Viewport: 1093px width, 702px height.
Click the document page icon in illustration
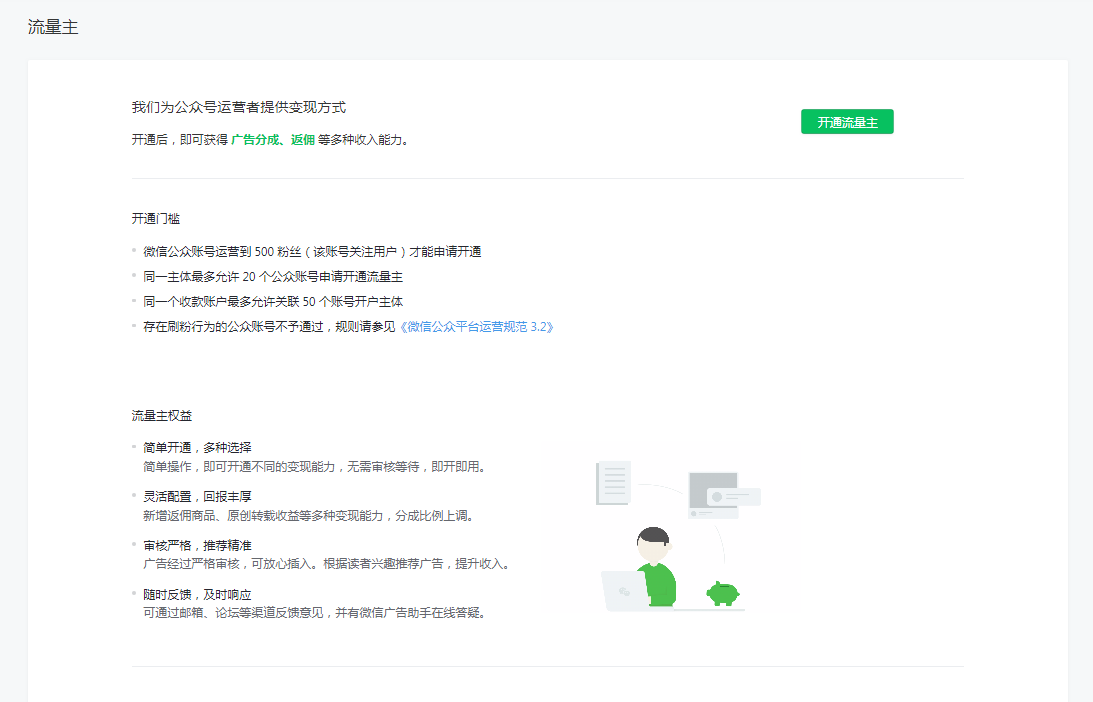[613, 483]
